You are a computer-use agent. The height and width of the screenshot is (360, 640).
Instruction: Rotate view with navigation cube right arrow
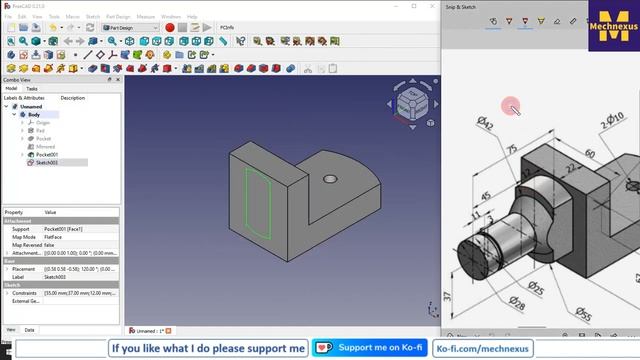436,104
